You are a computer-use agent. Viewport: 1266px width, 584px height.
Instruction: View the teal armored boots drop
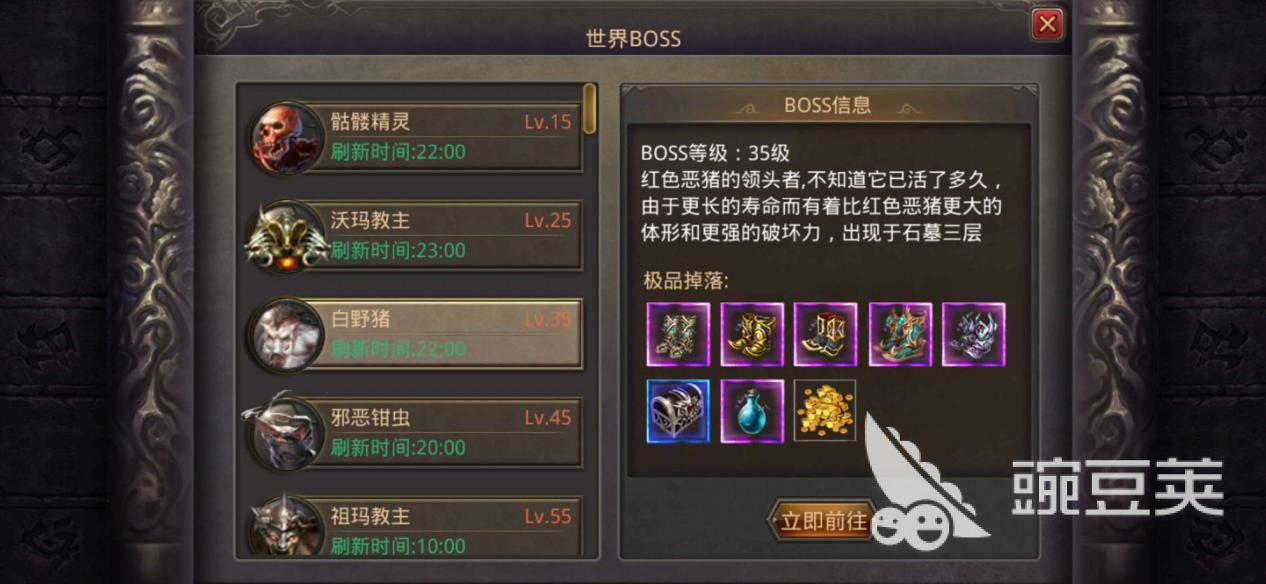tap(900, 335)
